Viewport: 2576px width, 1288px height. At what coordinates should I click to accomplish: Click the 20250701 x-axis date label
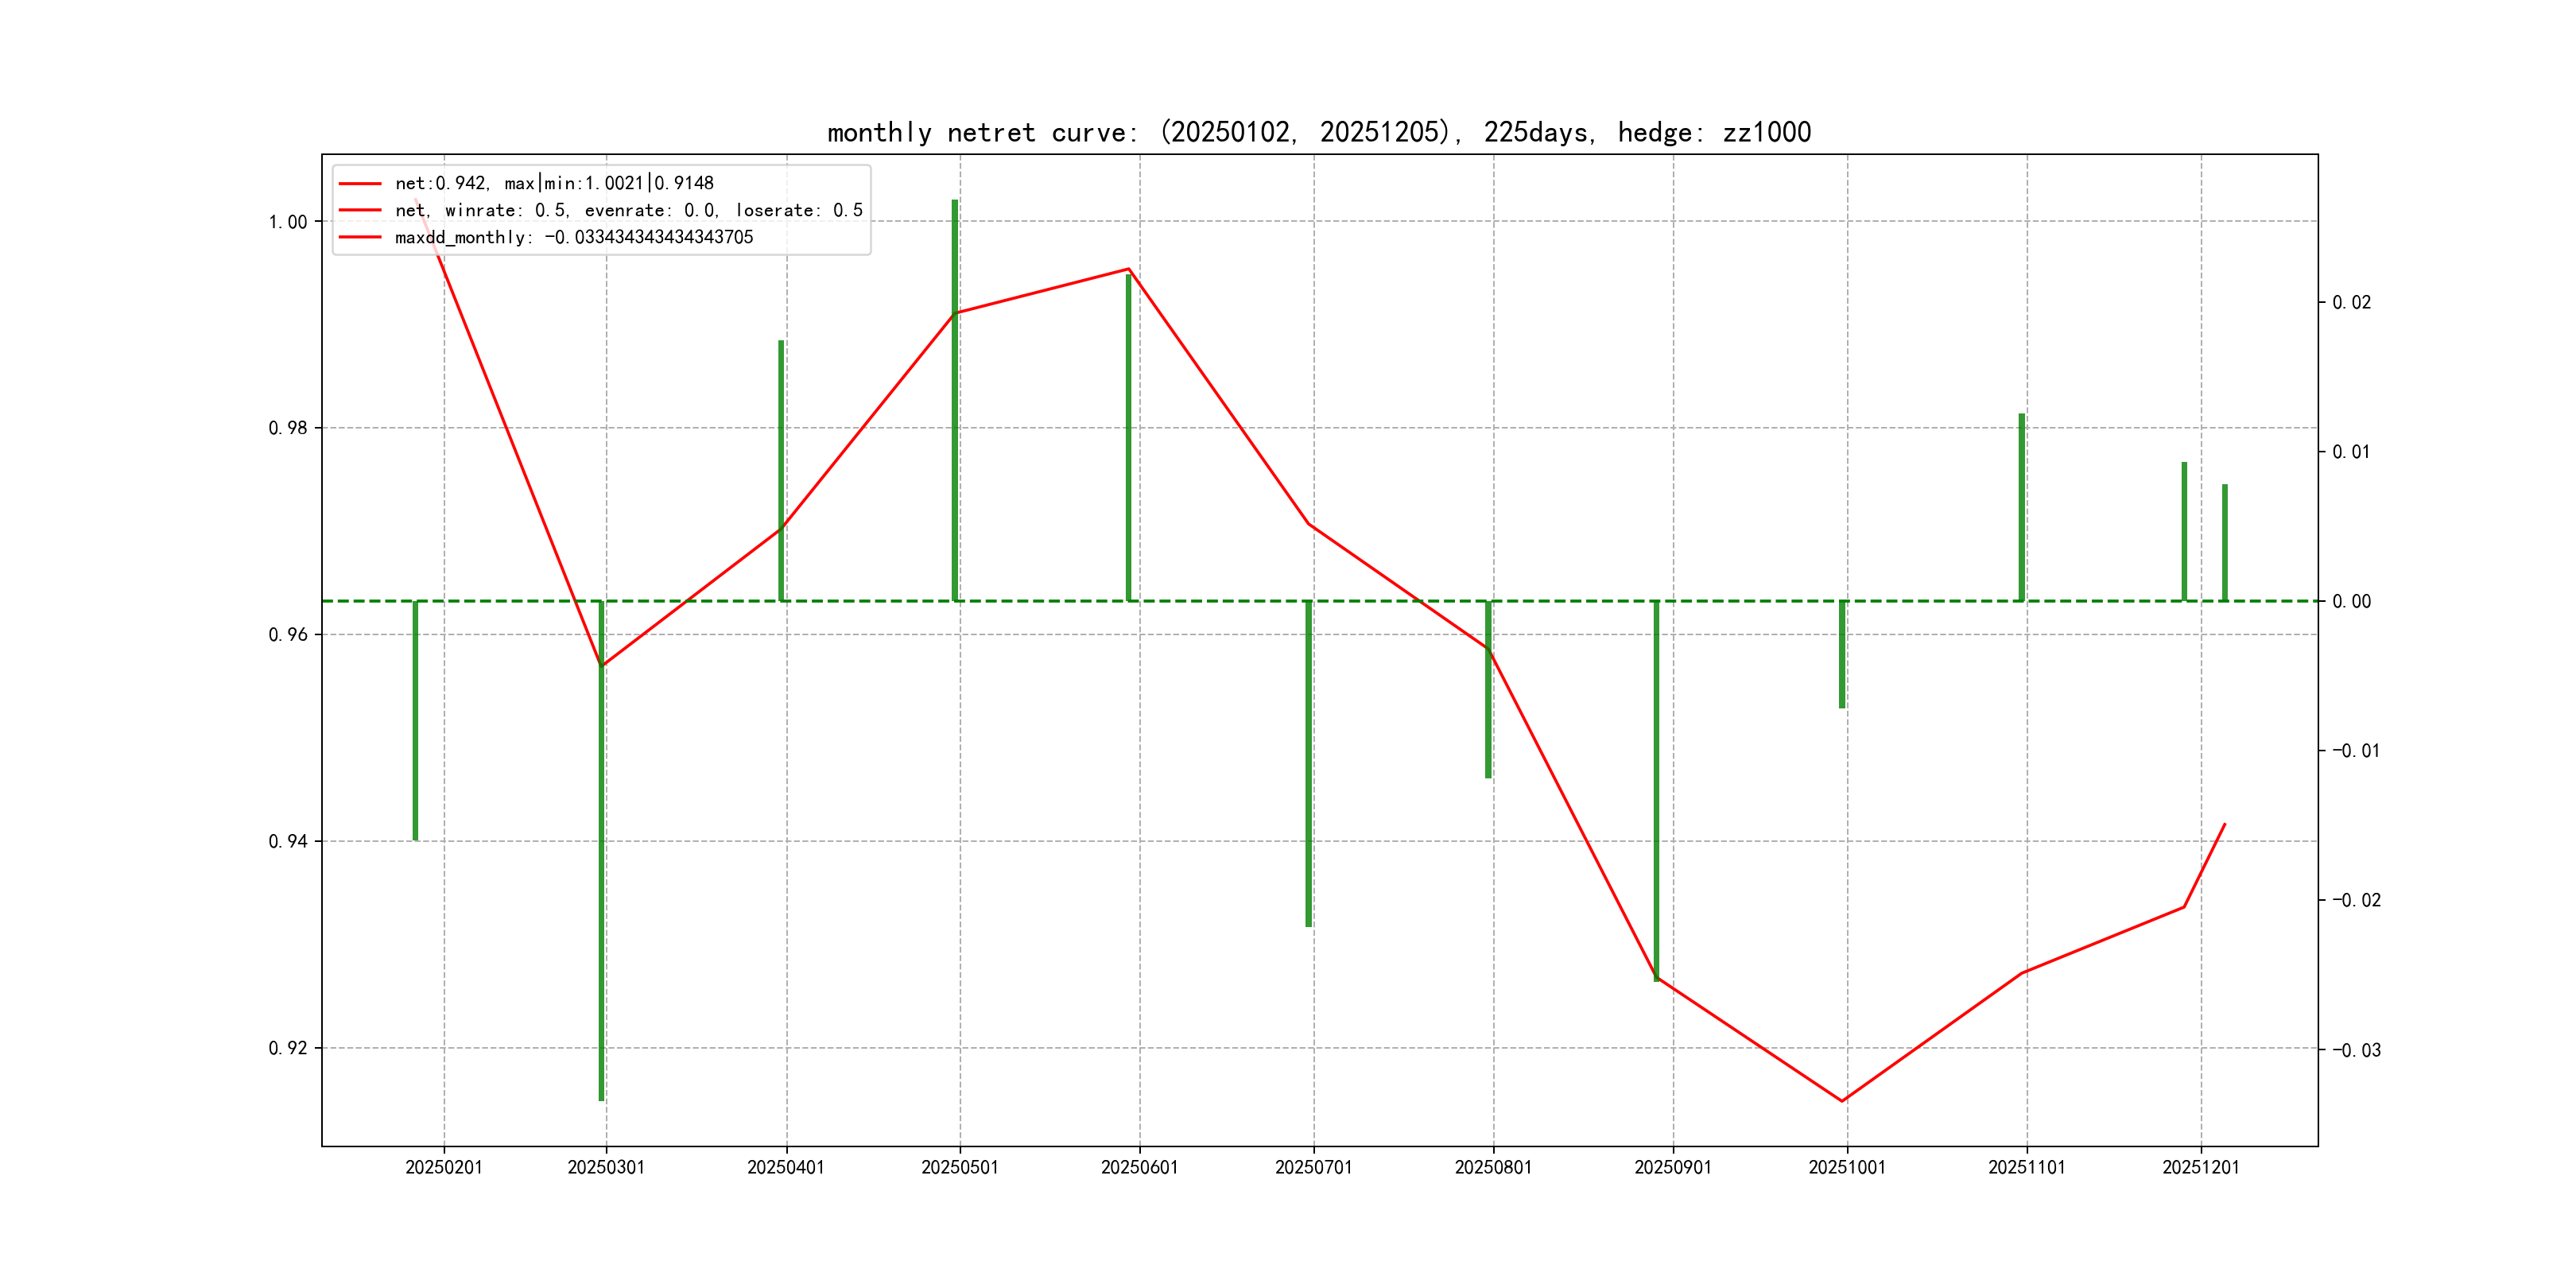[1313, 1167]
